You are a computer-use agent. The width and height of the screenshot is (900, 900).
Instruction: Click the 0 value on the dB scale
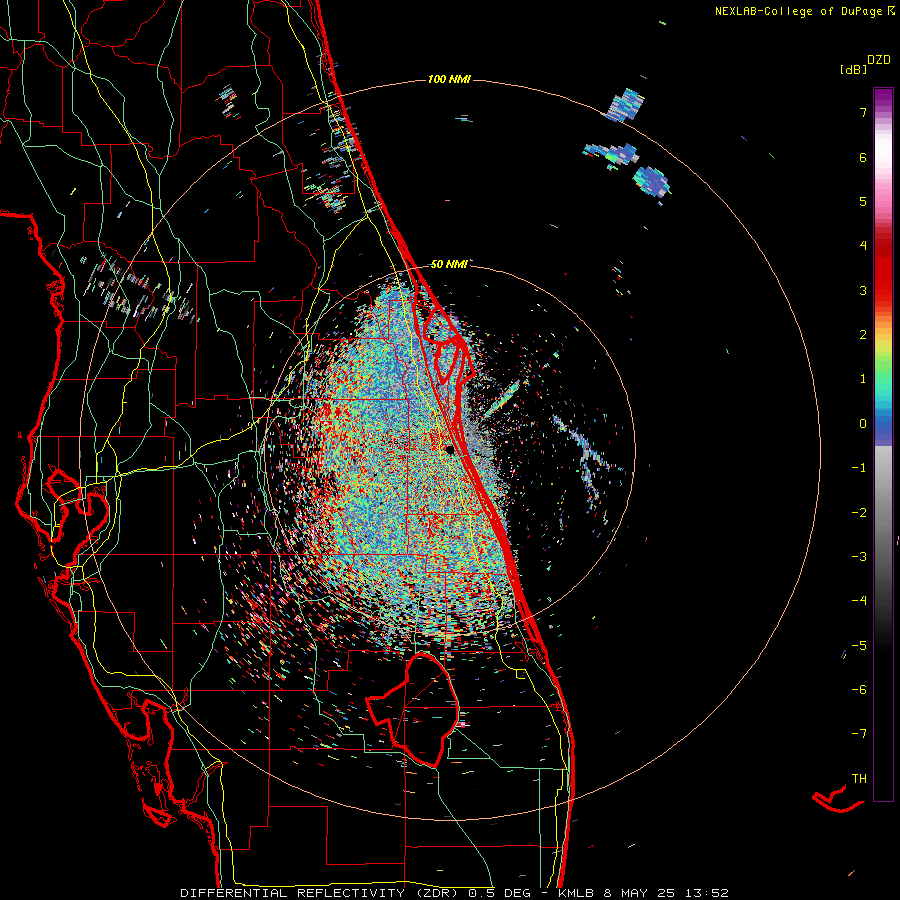point(863,424)
